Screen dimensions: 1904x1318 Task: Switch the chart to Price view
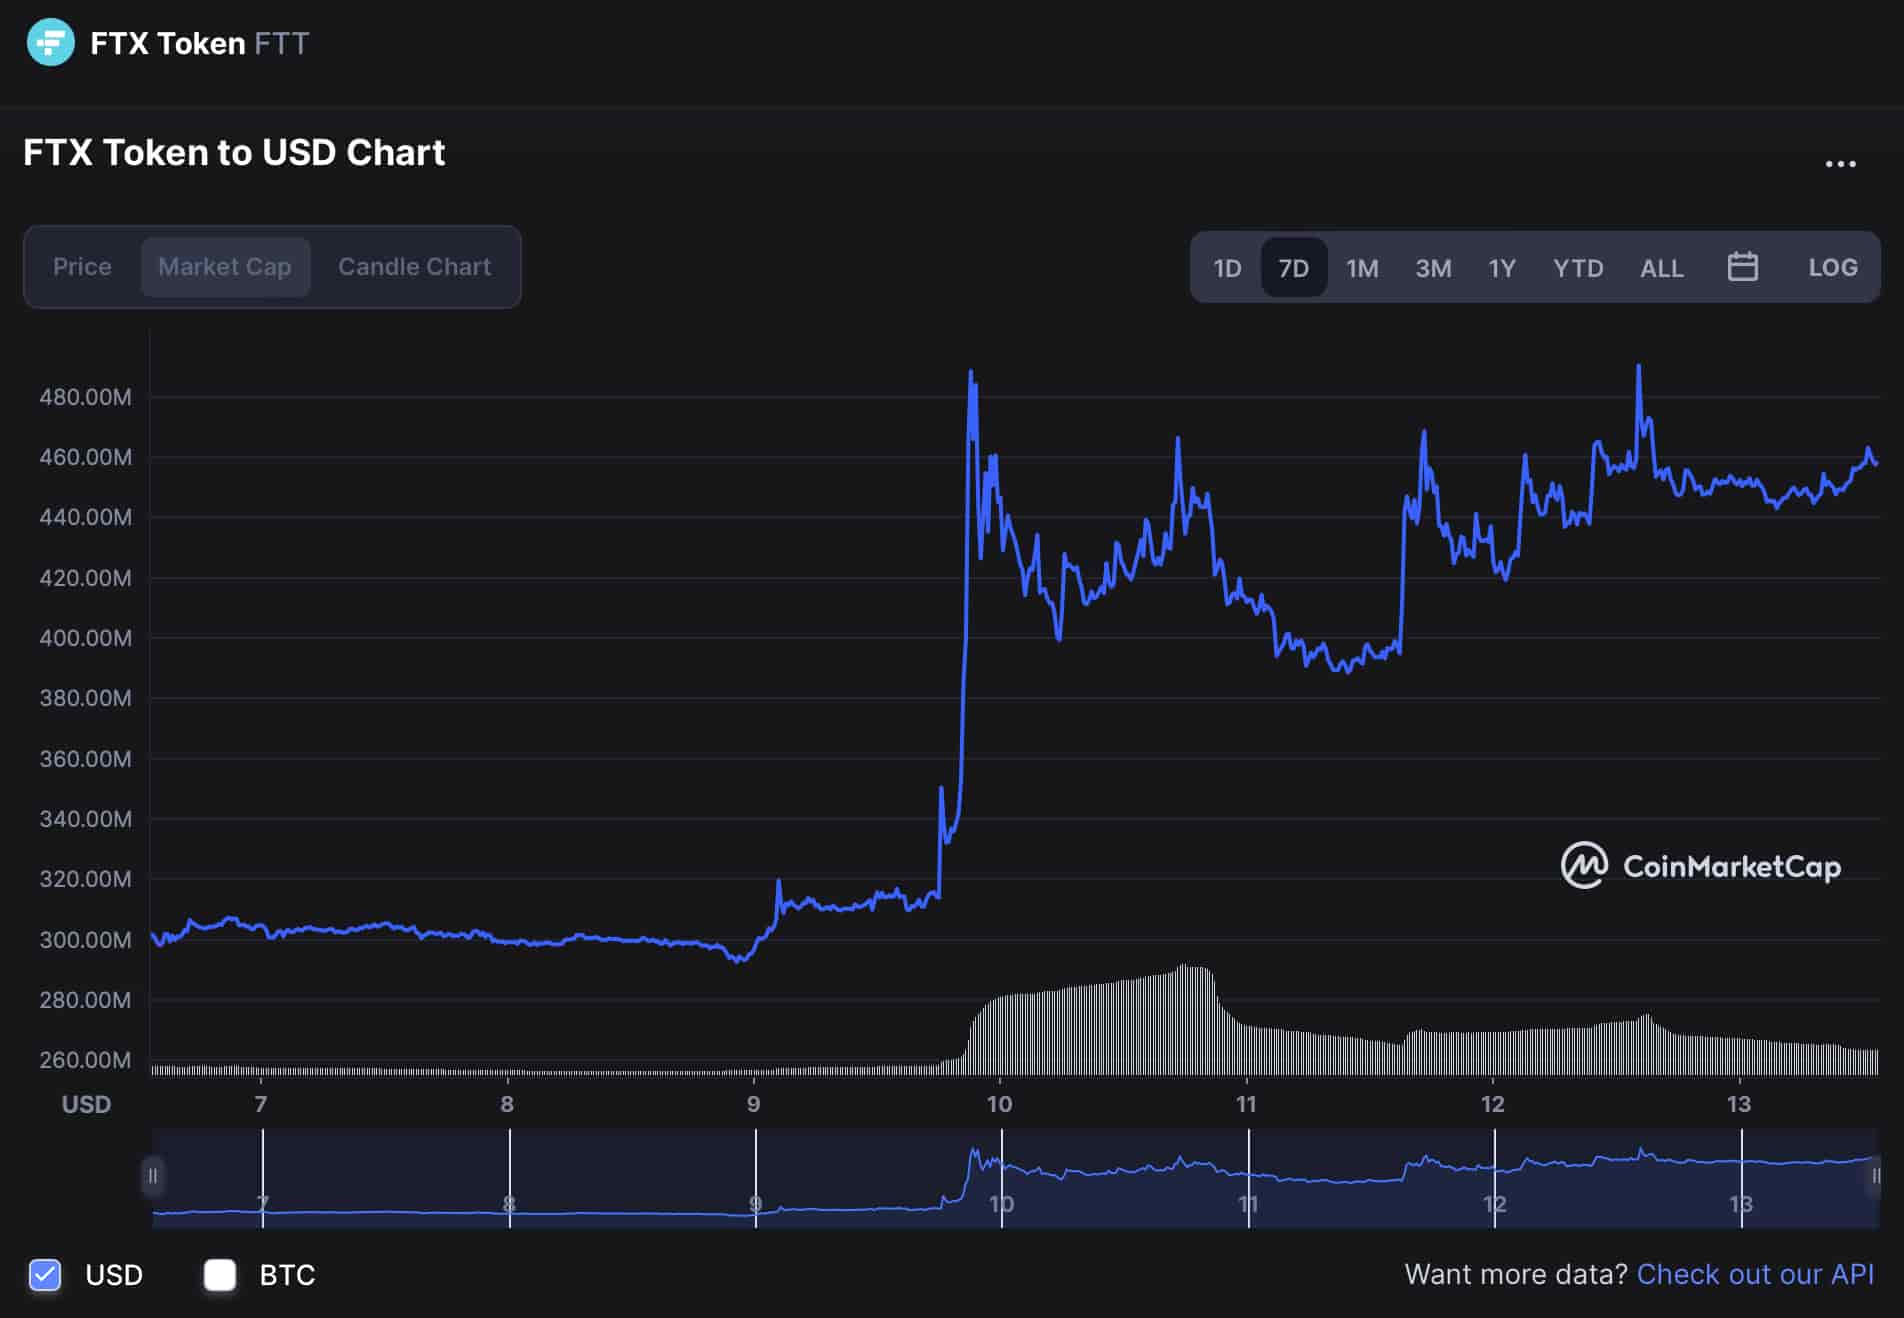pos(82,267)
